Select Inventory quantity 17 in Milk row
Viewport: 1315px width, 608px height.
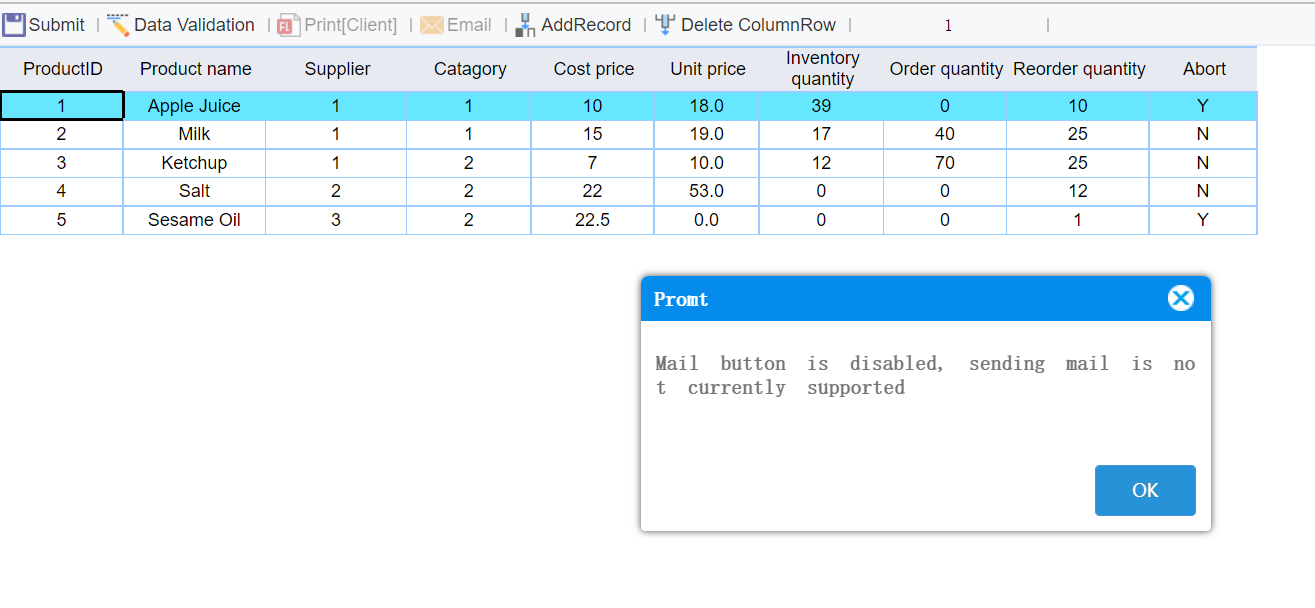(x=822, y=134)
